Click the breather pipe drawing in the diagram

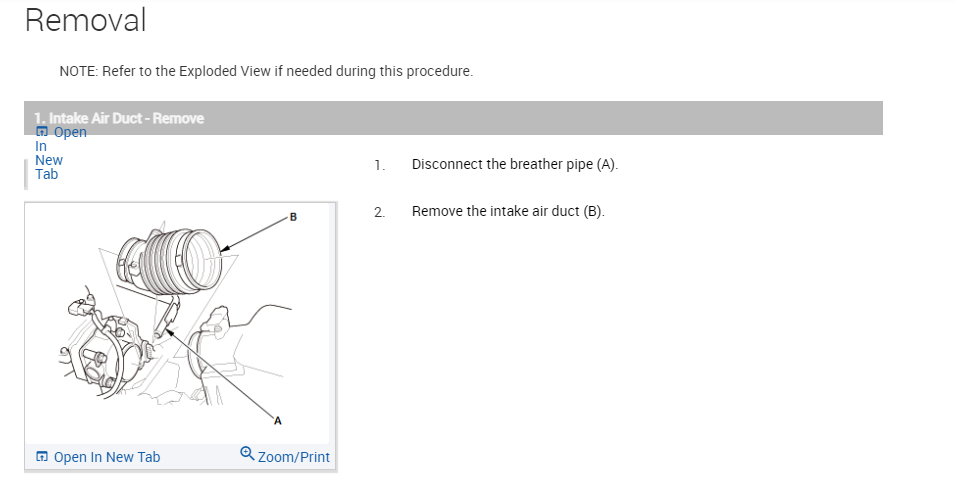[168, 320]
